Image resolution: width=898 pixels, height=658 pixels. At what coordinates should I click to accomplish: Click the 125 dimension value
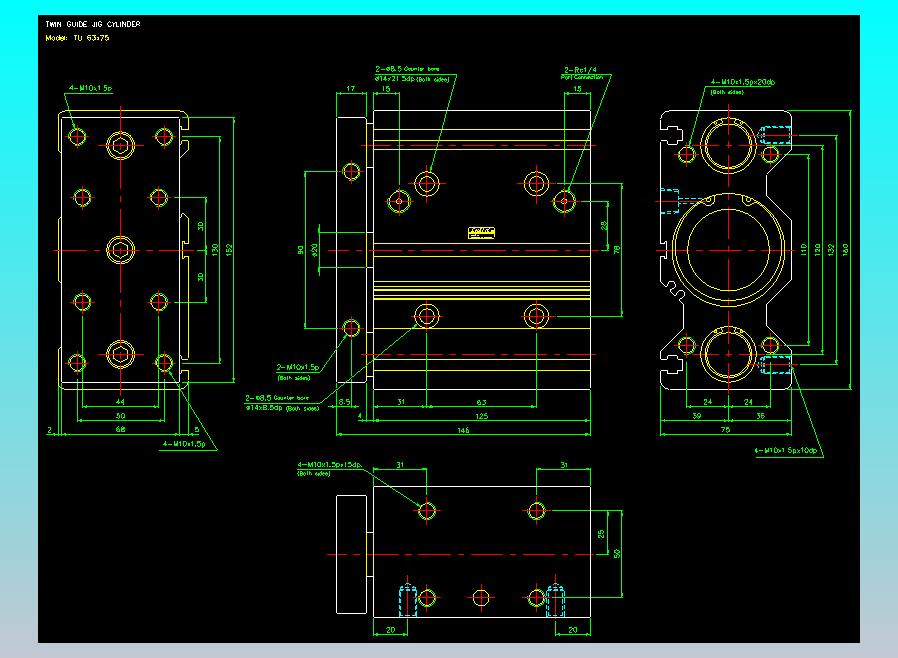pyautogui.click(x=482, y=416)
